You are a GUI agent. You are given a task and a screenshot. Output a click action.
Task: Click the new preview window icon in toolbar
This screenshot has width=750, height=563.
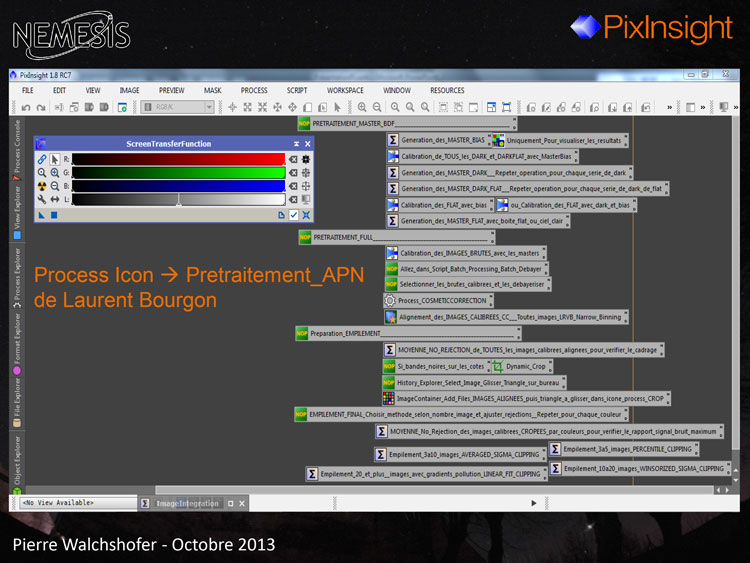(x=122, y=108)
